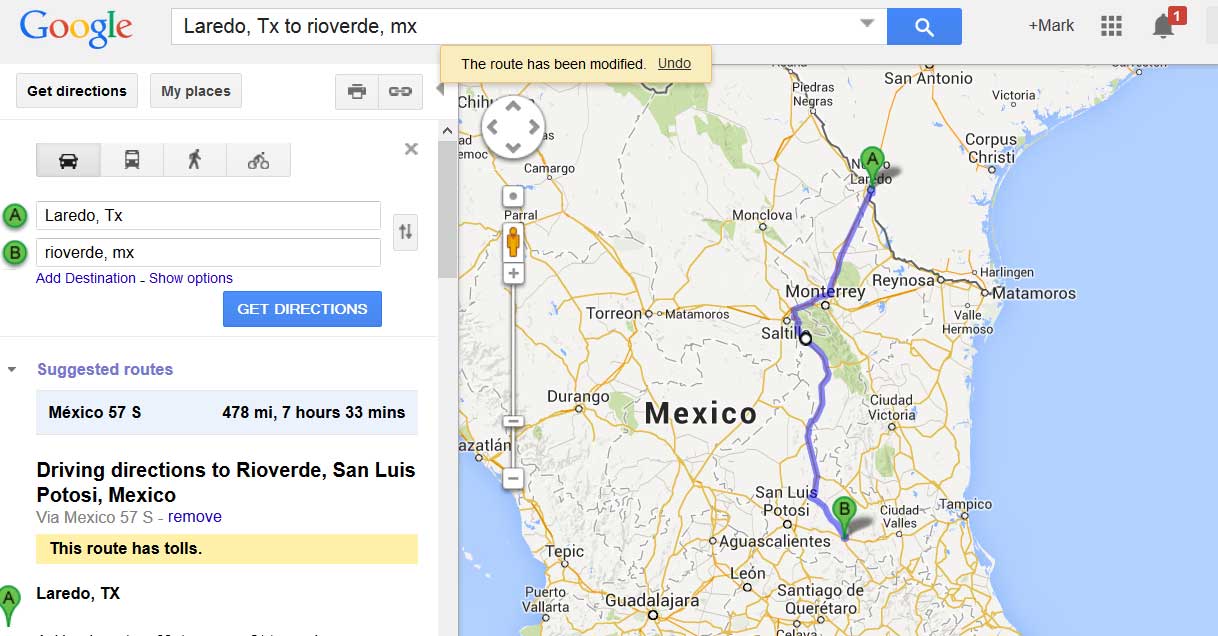Open the notifications bell

tap(1163, 26)
